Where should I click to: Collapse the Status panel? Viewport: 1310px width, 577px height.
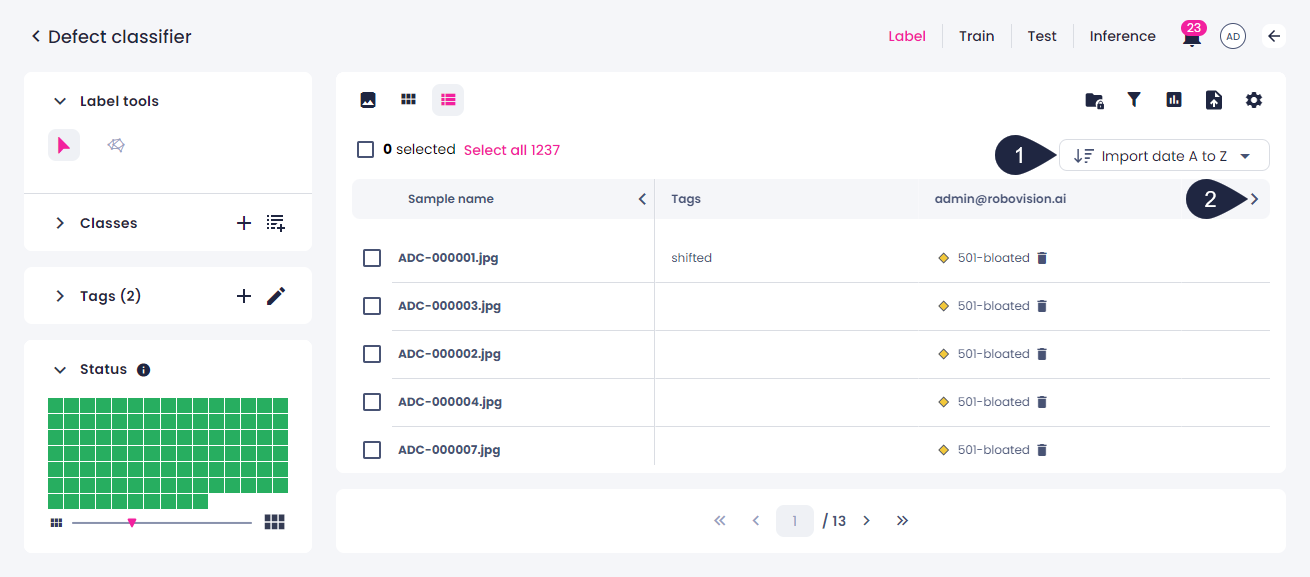click(60, 370)
